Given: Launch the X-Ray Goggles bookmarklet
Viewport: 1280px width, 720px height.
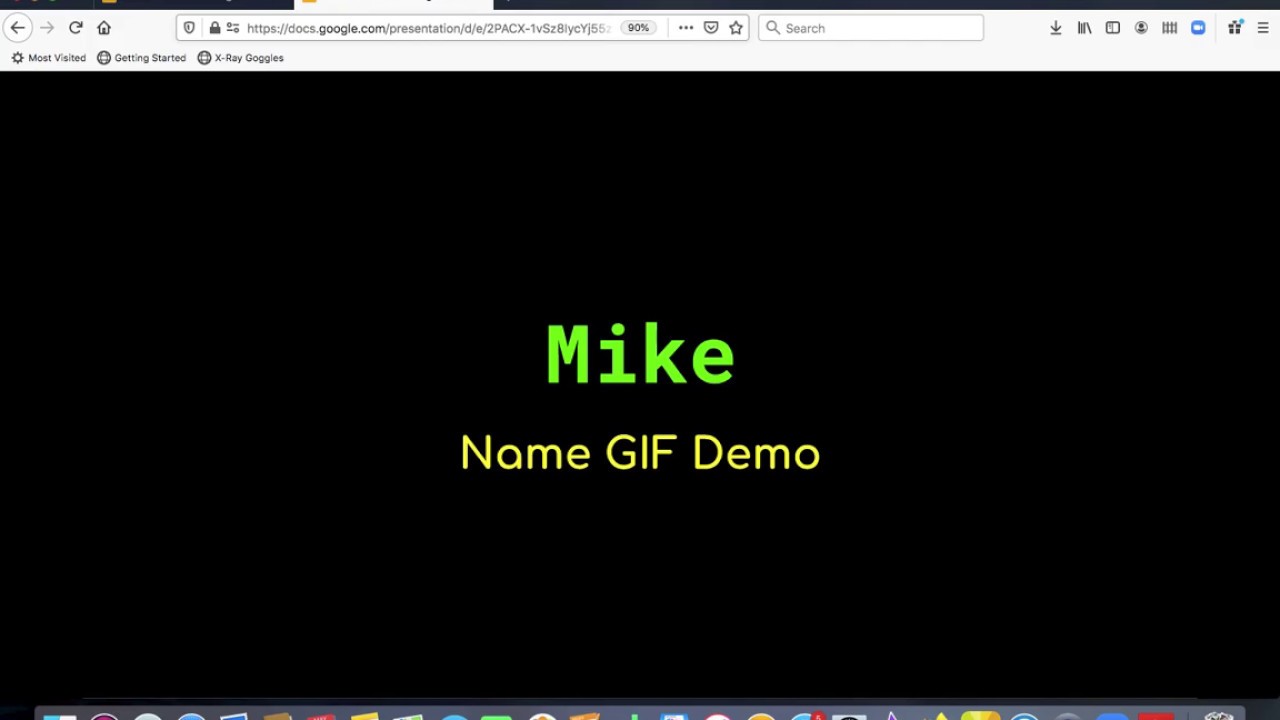Looking at the screenshot, I should [x=240, y=58].
